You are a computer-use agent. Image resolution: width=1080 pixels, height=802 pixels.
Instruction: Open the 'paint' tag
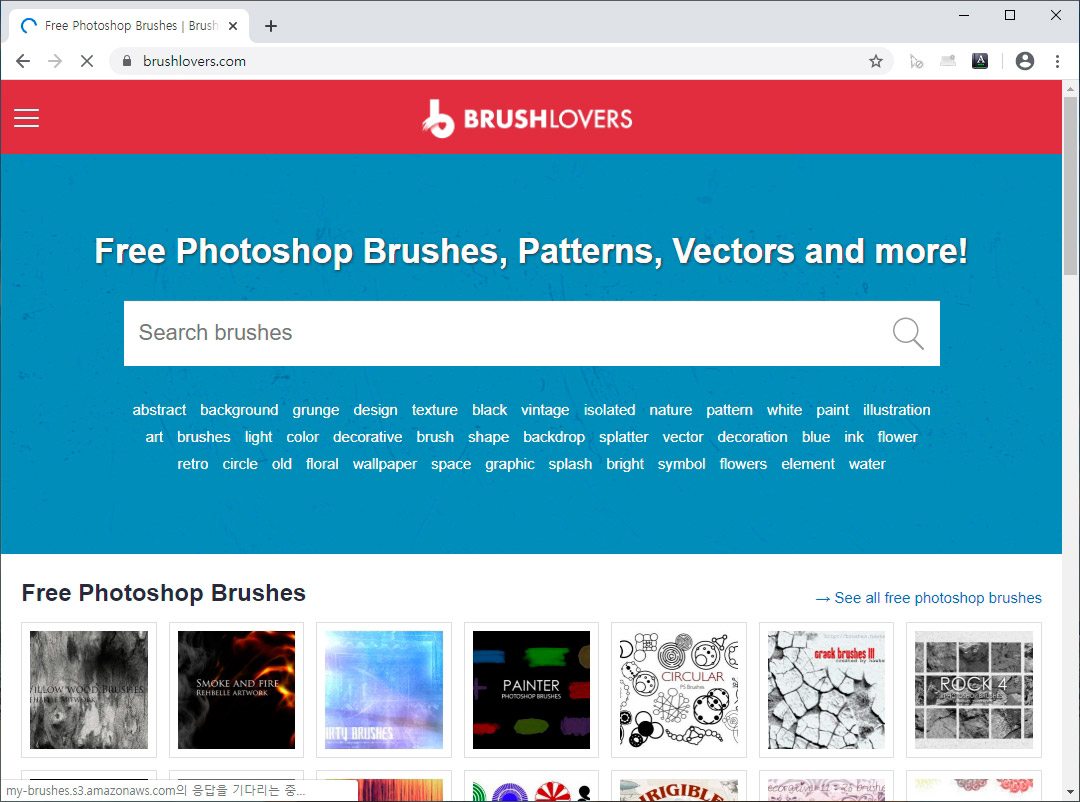[x=833, y=410]
